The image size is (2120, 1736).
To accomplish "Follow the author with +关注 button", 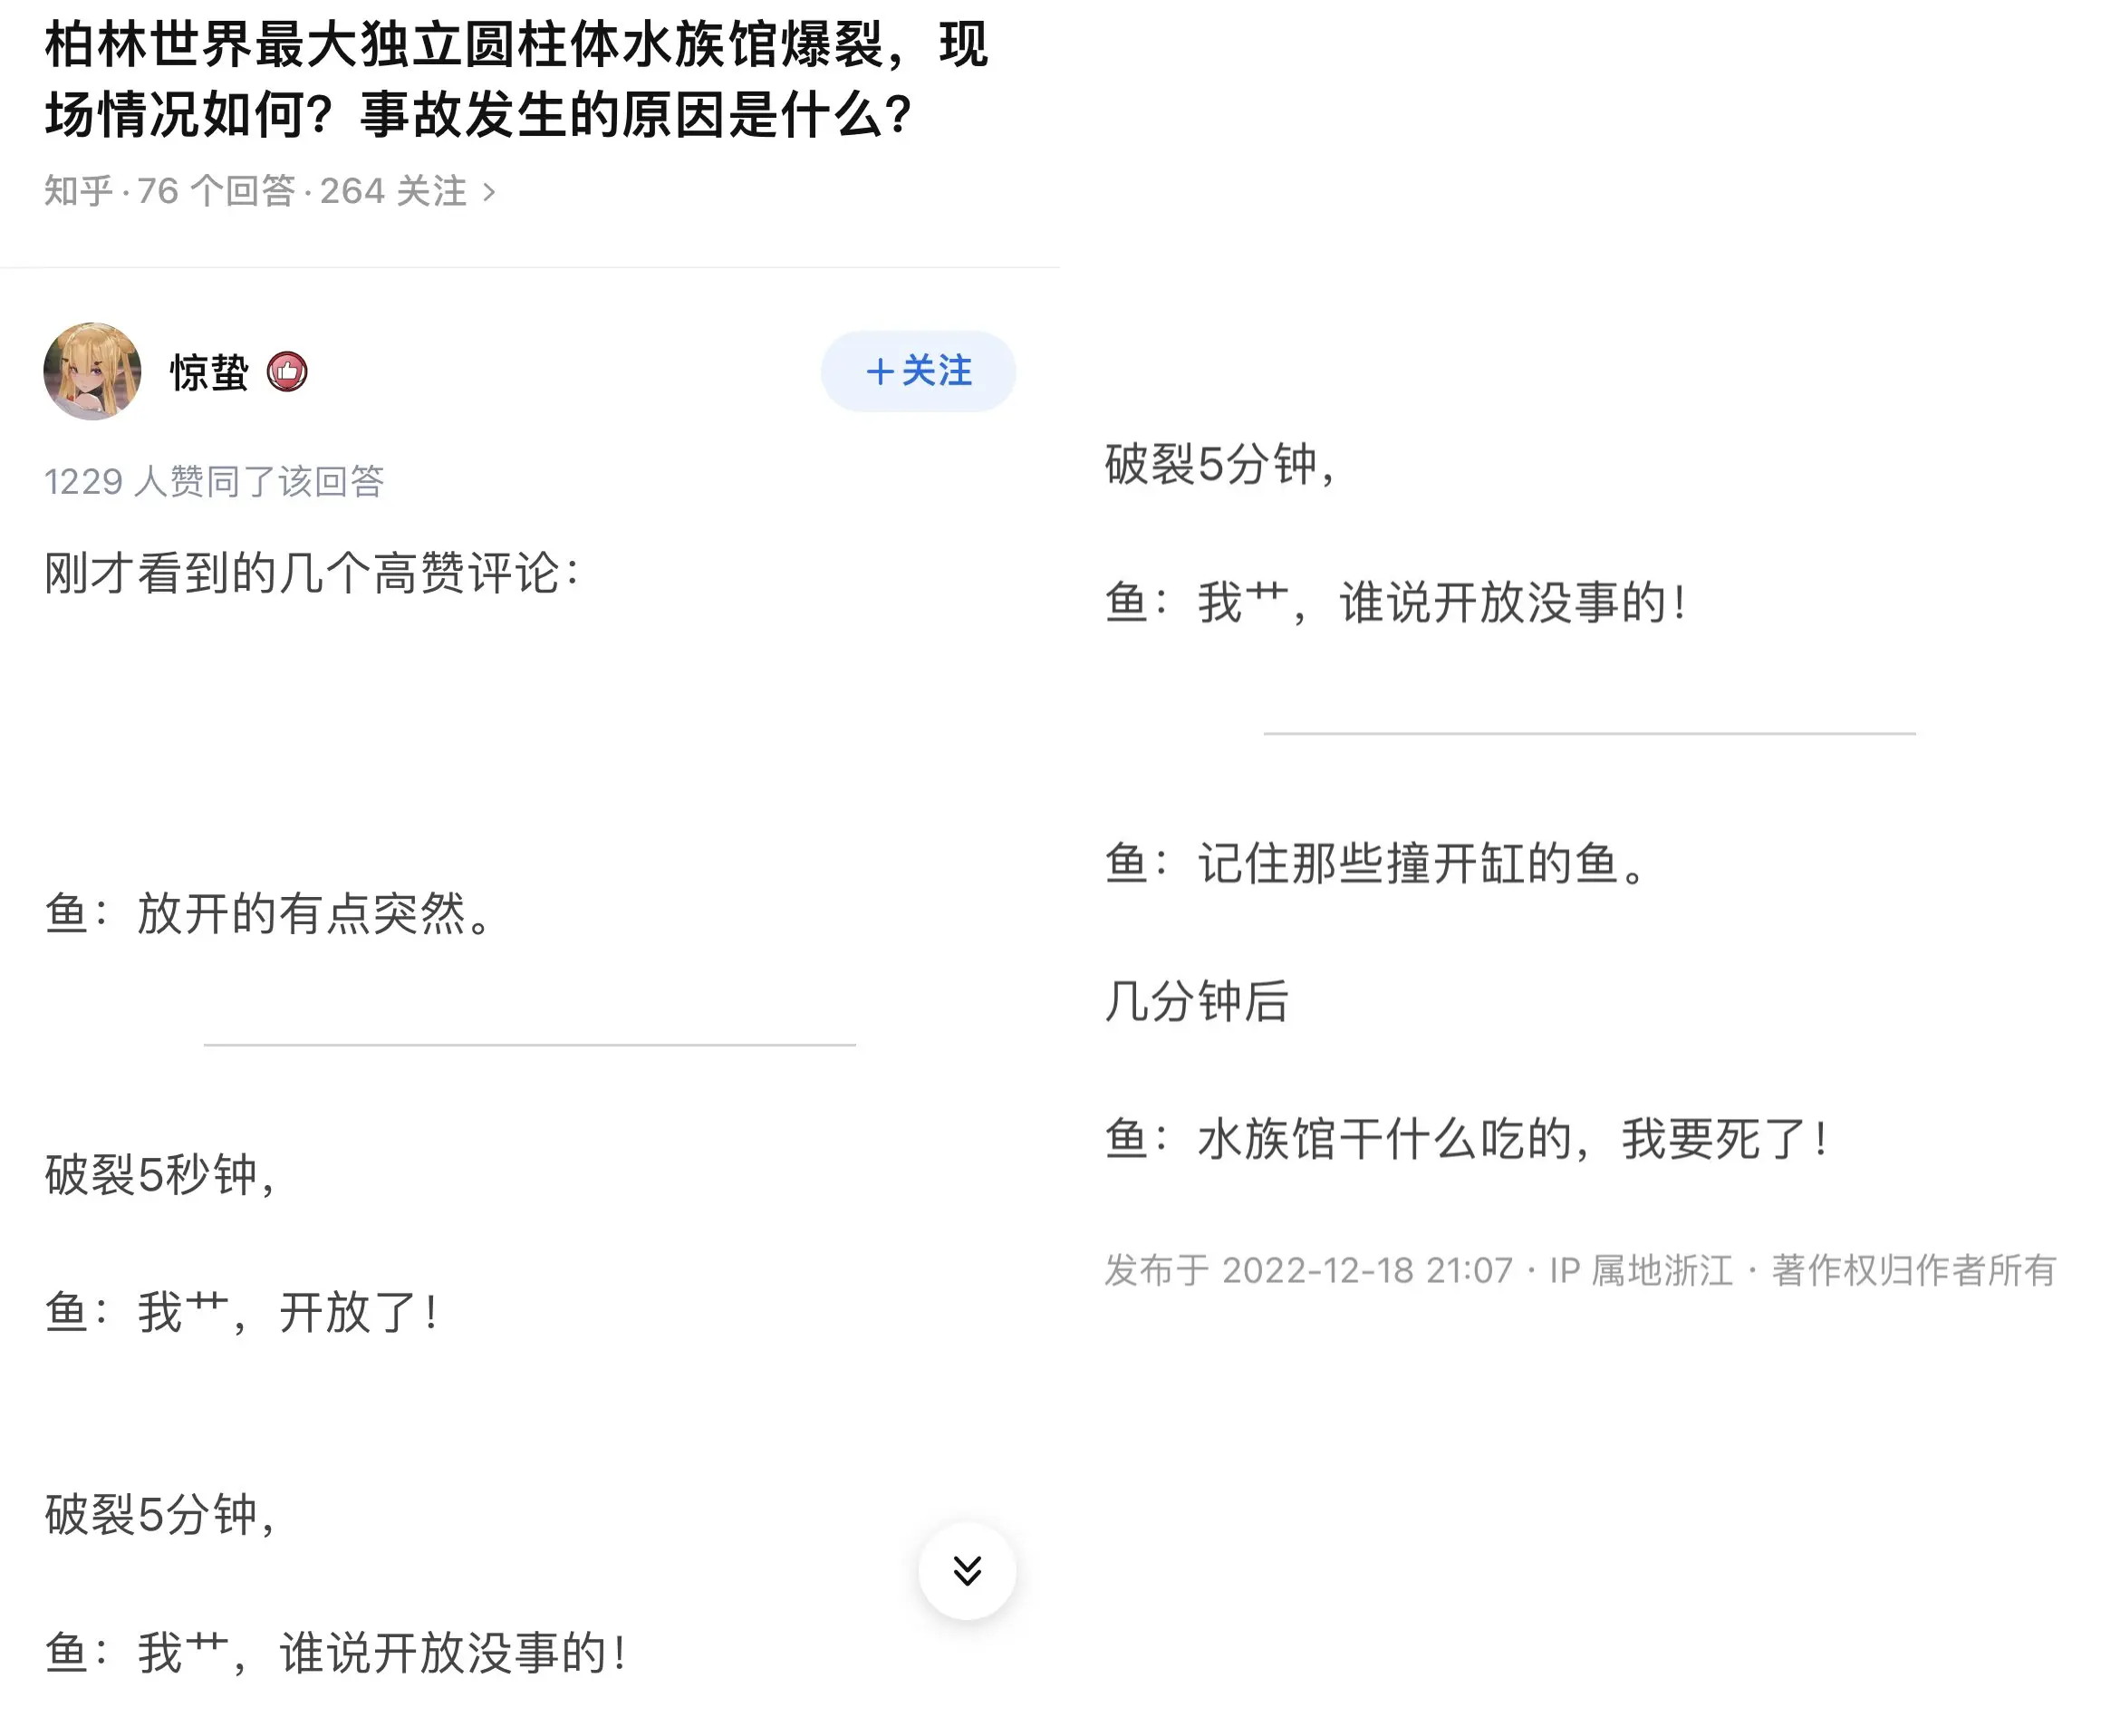I will point(918,371).
